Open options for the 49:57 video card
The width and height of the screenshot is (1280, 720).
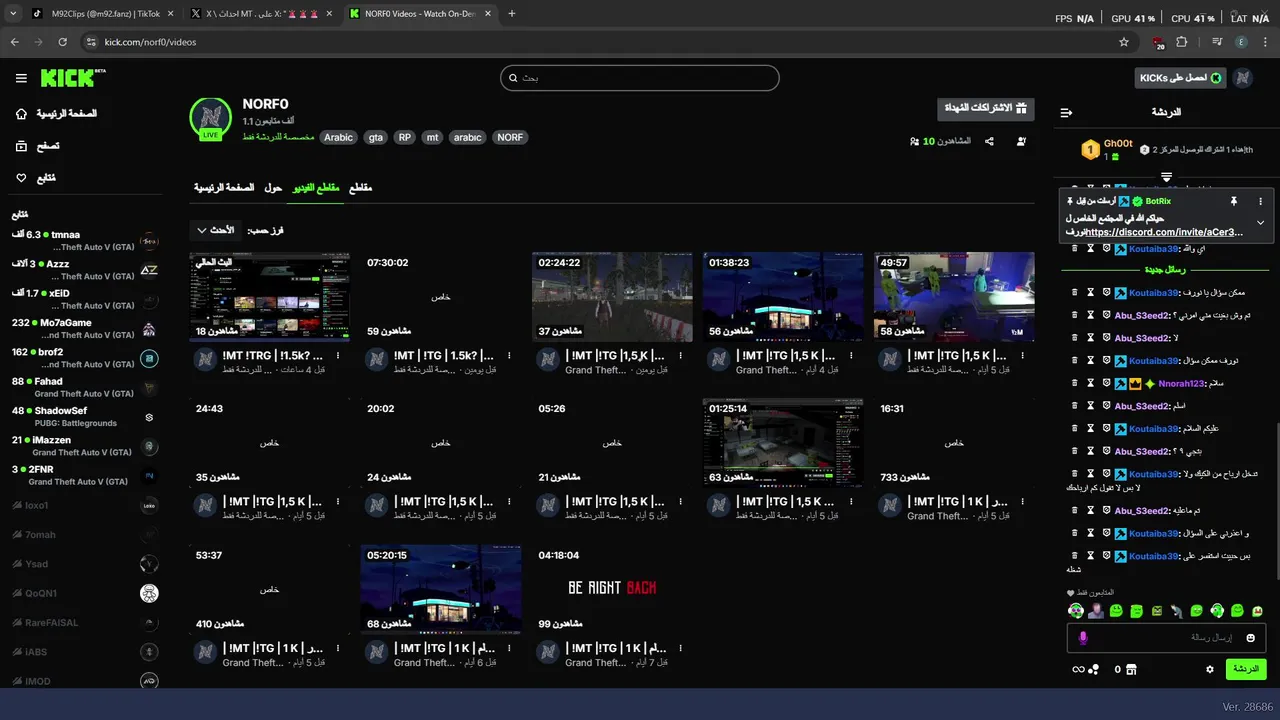click(x=1022, y=356)
